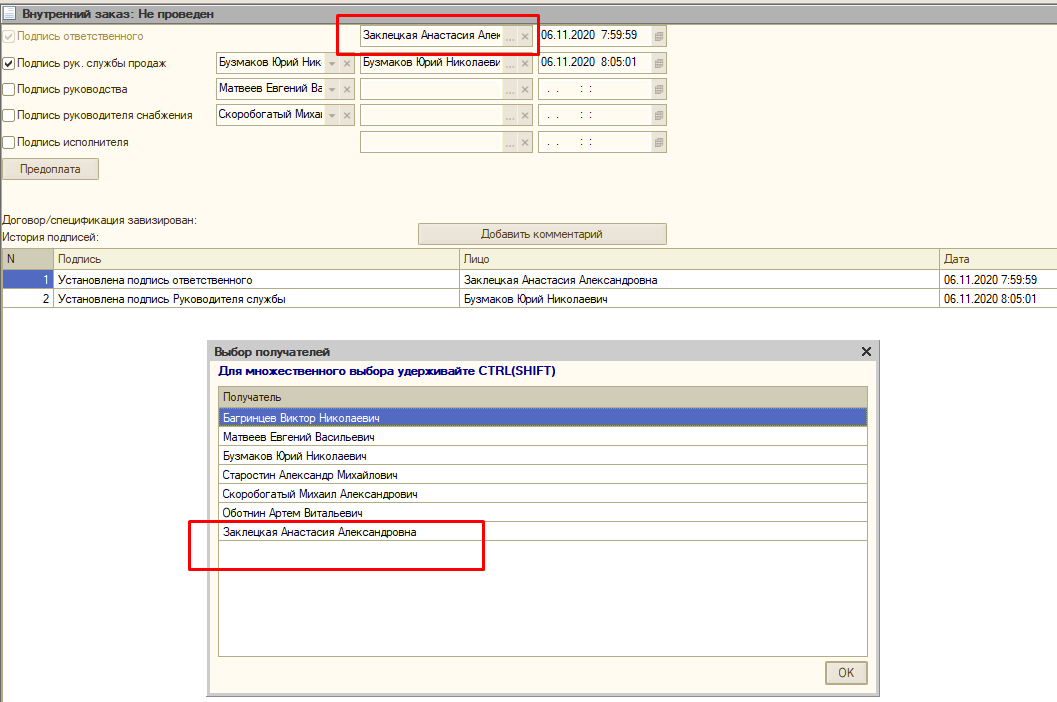
Task: Select recipient Багринцев Виктор Николаевич
Action: [x=543, y=418]
